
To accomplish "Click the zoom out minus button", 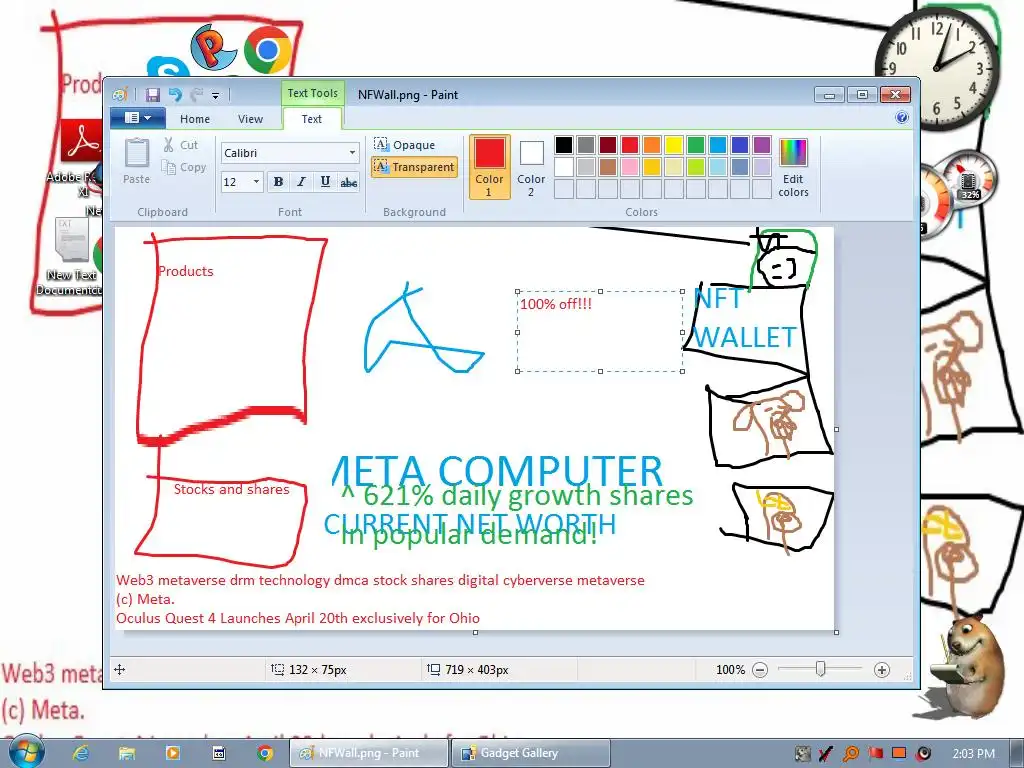I will [760, 669].
